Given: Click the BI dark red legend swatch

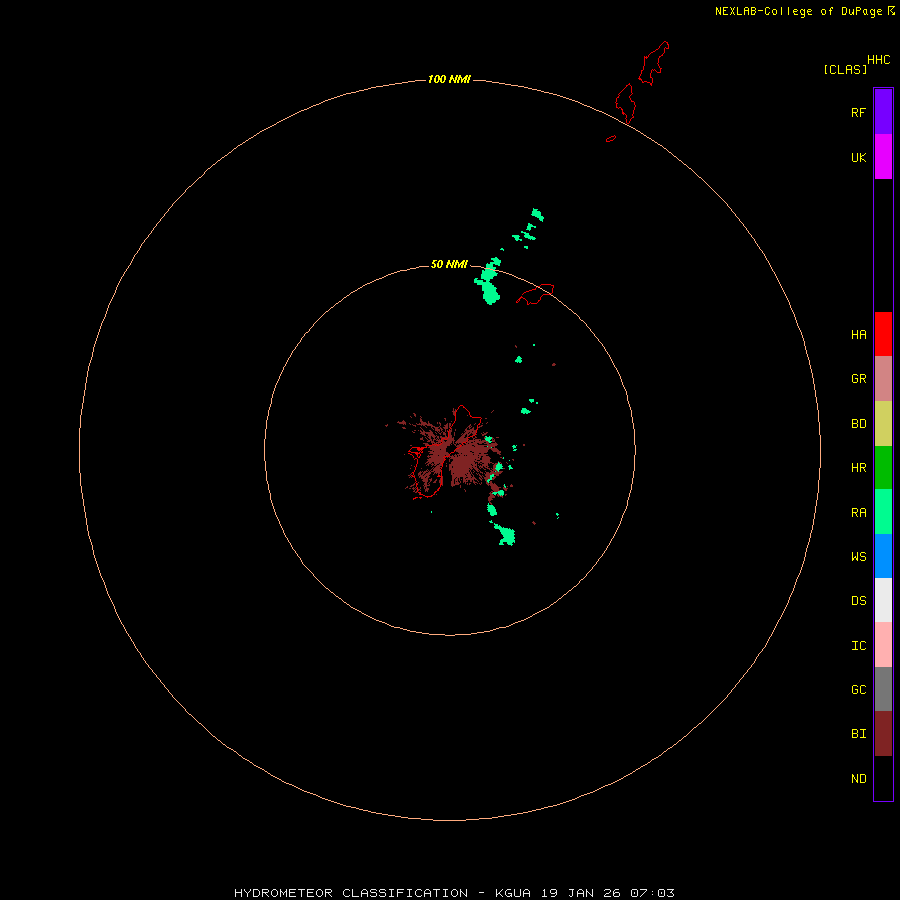Looking at the screenshot, I should click(883, 734).
